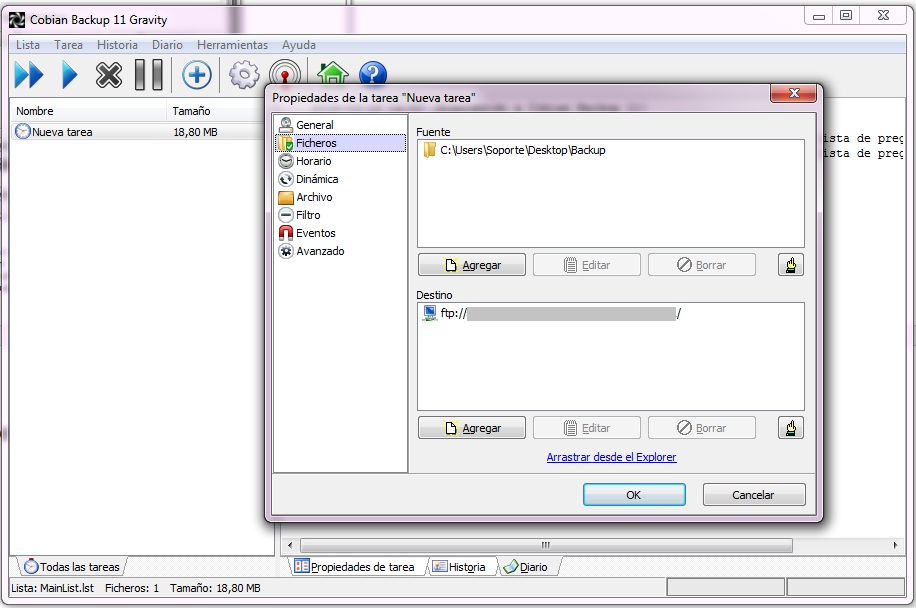
Task: Click the 18,80 MB size cell
Action: pos(195,132)
